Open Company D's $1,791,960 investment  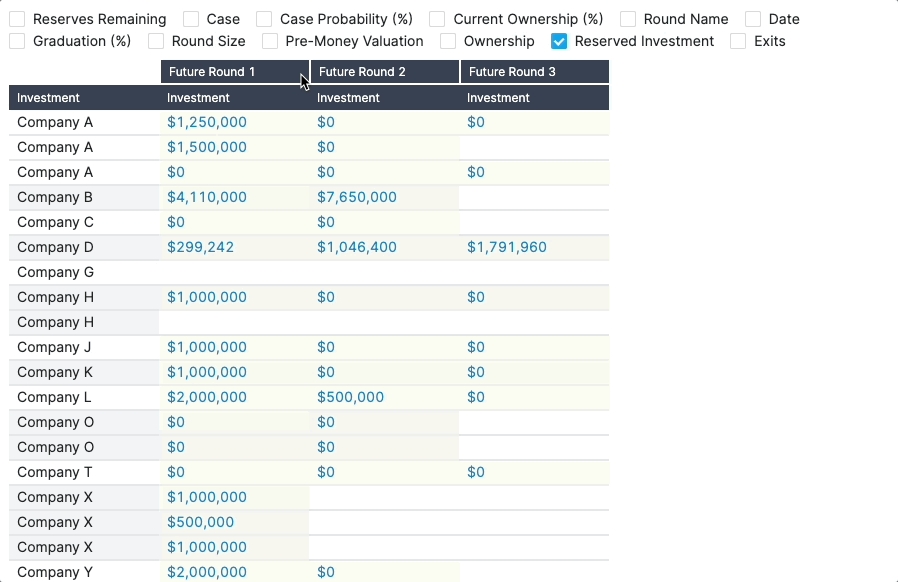[507, 247]
